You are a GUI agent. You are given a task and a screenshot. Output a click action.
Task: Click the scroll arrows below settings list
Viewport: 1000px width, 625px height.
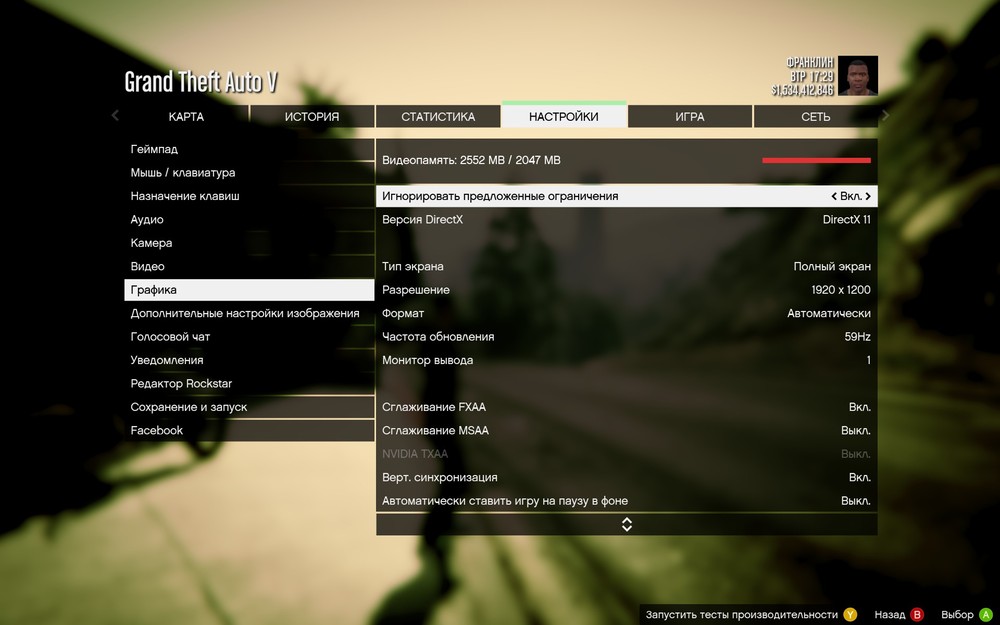tap(627, 524)
